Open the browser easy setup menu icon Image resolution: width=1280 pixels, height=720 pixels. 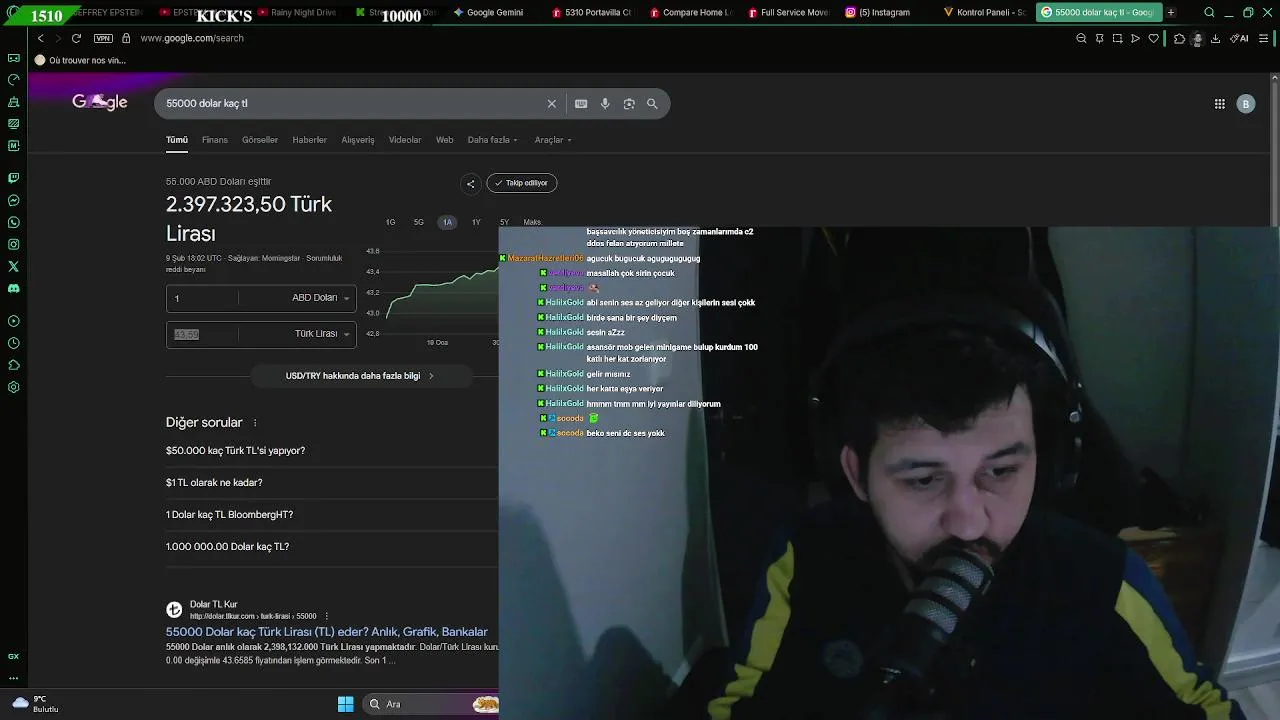pyautogui.click(x=1264, y=38)
